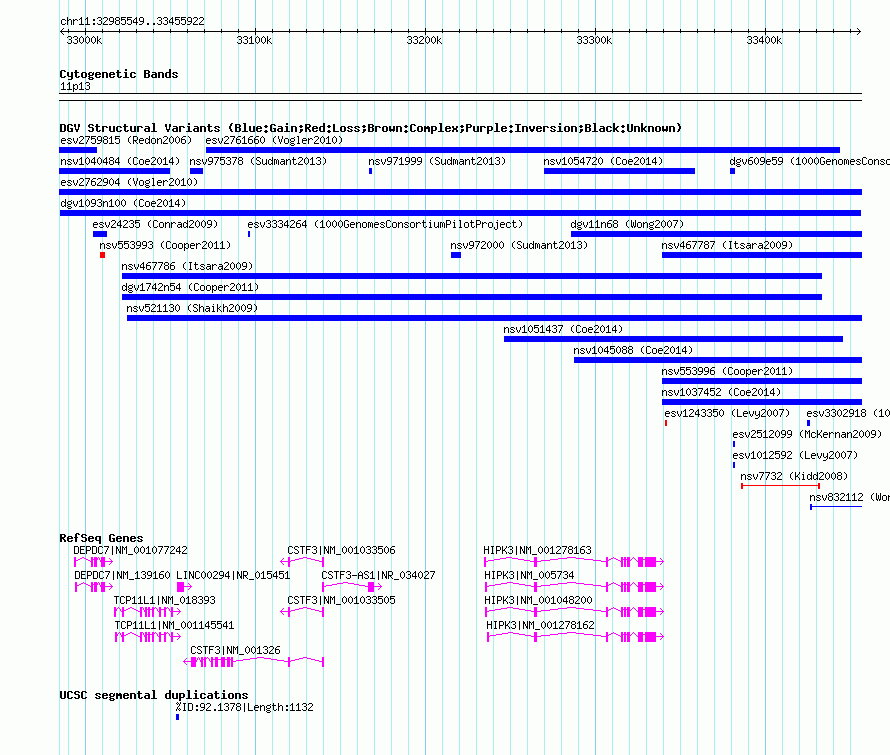Viewport: 890px width, 755px height.
Task: Click CSTF3|NM_001033505 gene label
Action: tap(341, 600)
